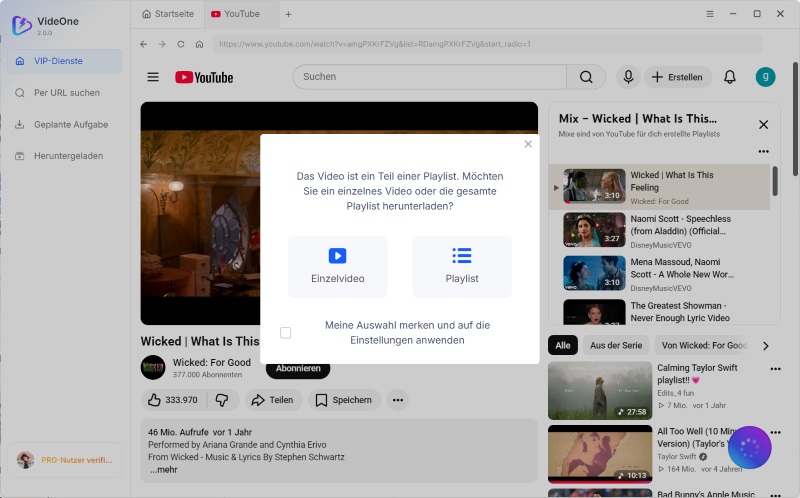The width and height of the screenshot is (800, 498).
Task: Open Heruntergeladen in the sidebar
Action: click(65, 156)
